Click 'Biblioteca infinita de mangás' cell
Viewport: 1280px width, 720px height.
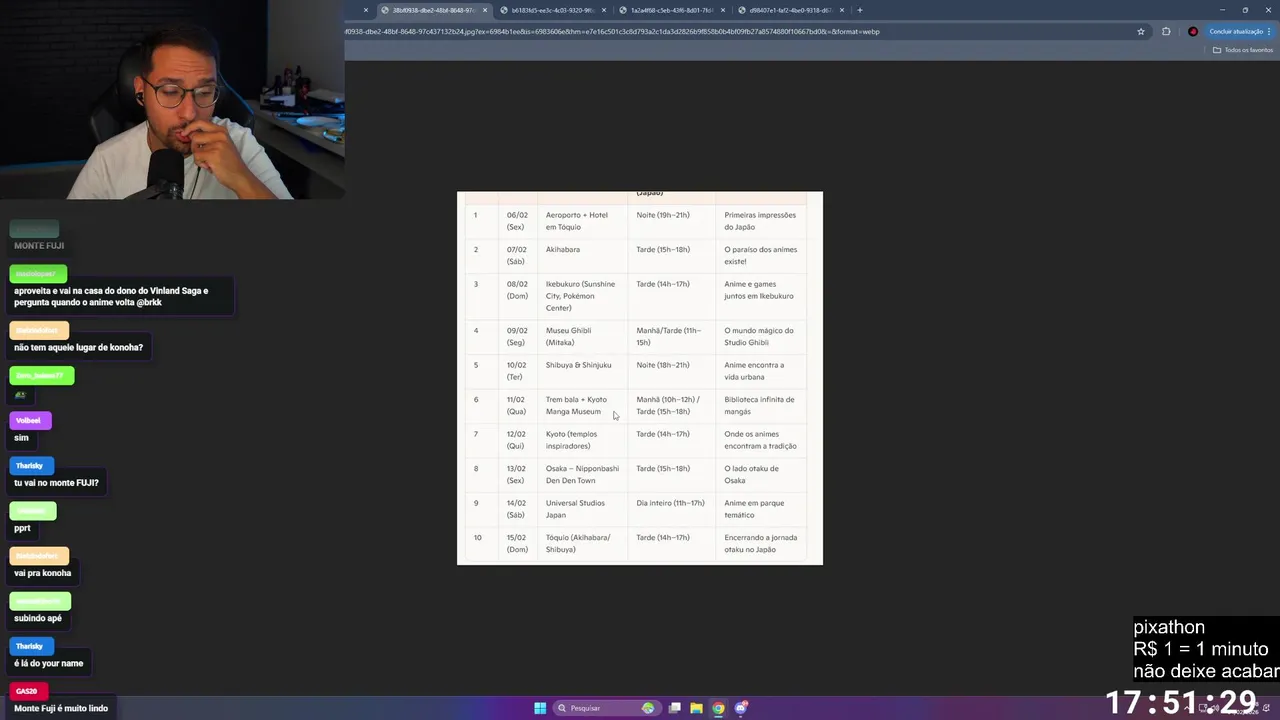pyautogui.click(x=759, y=405)
